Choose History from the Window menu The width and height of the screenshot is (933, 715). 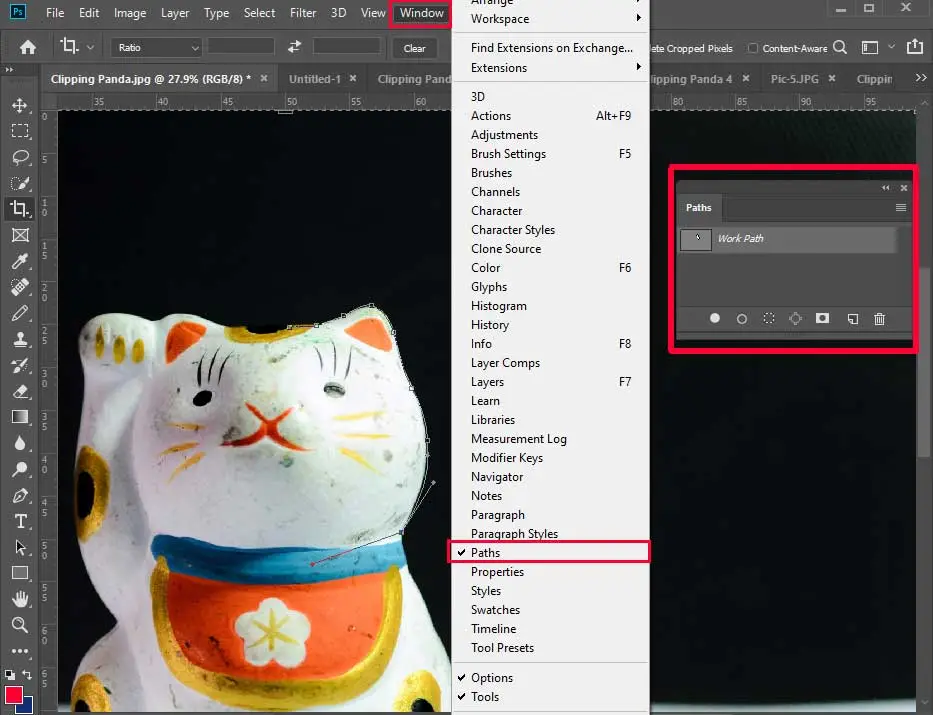point(549,325)
